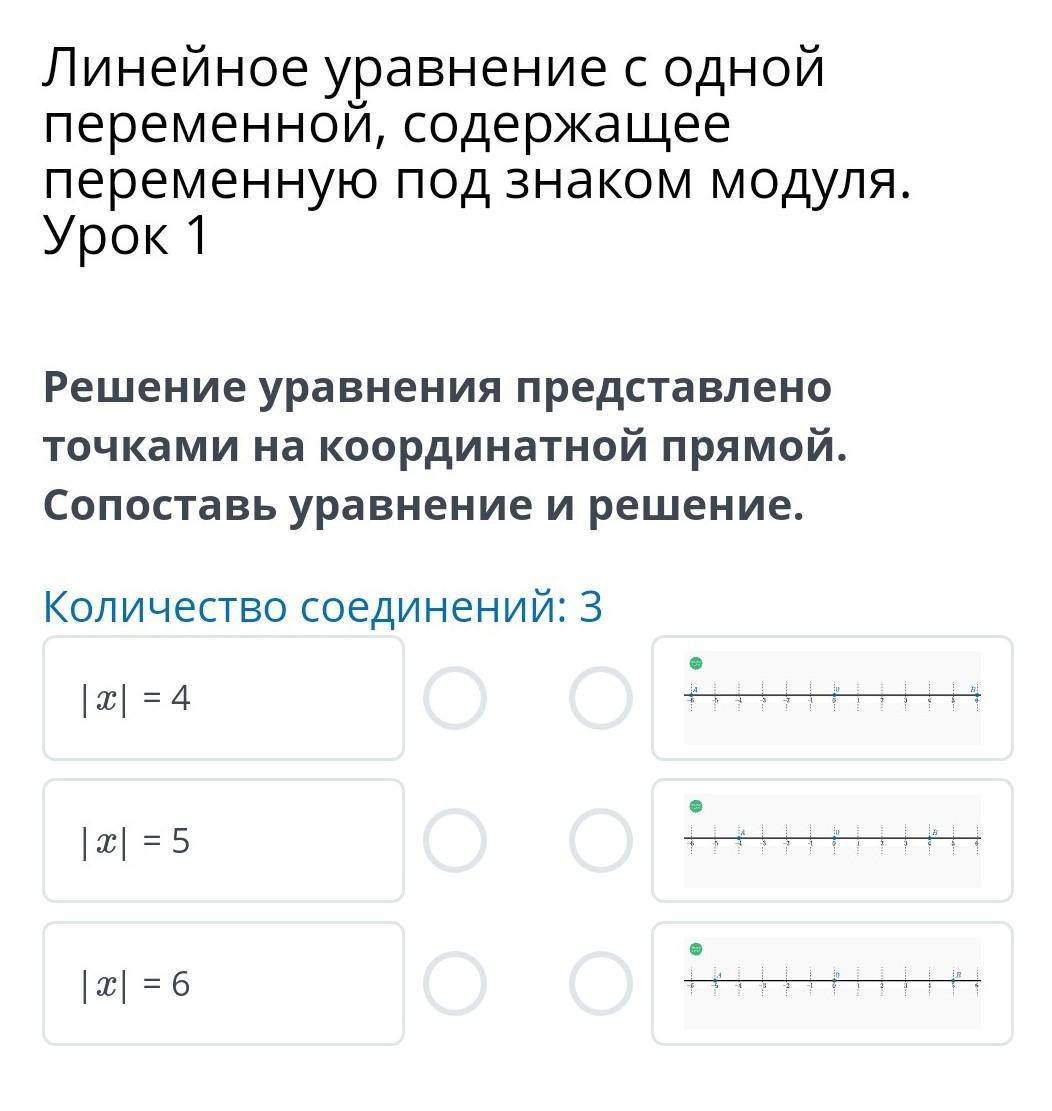Open number line image with points at −4 and 4

(x=832, y=841)
